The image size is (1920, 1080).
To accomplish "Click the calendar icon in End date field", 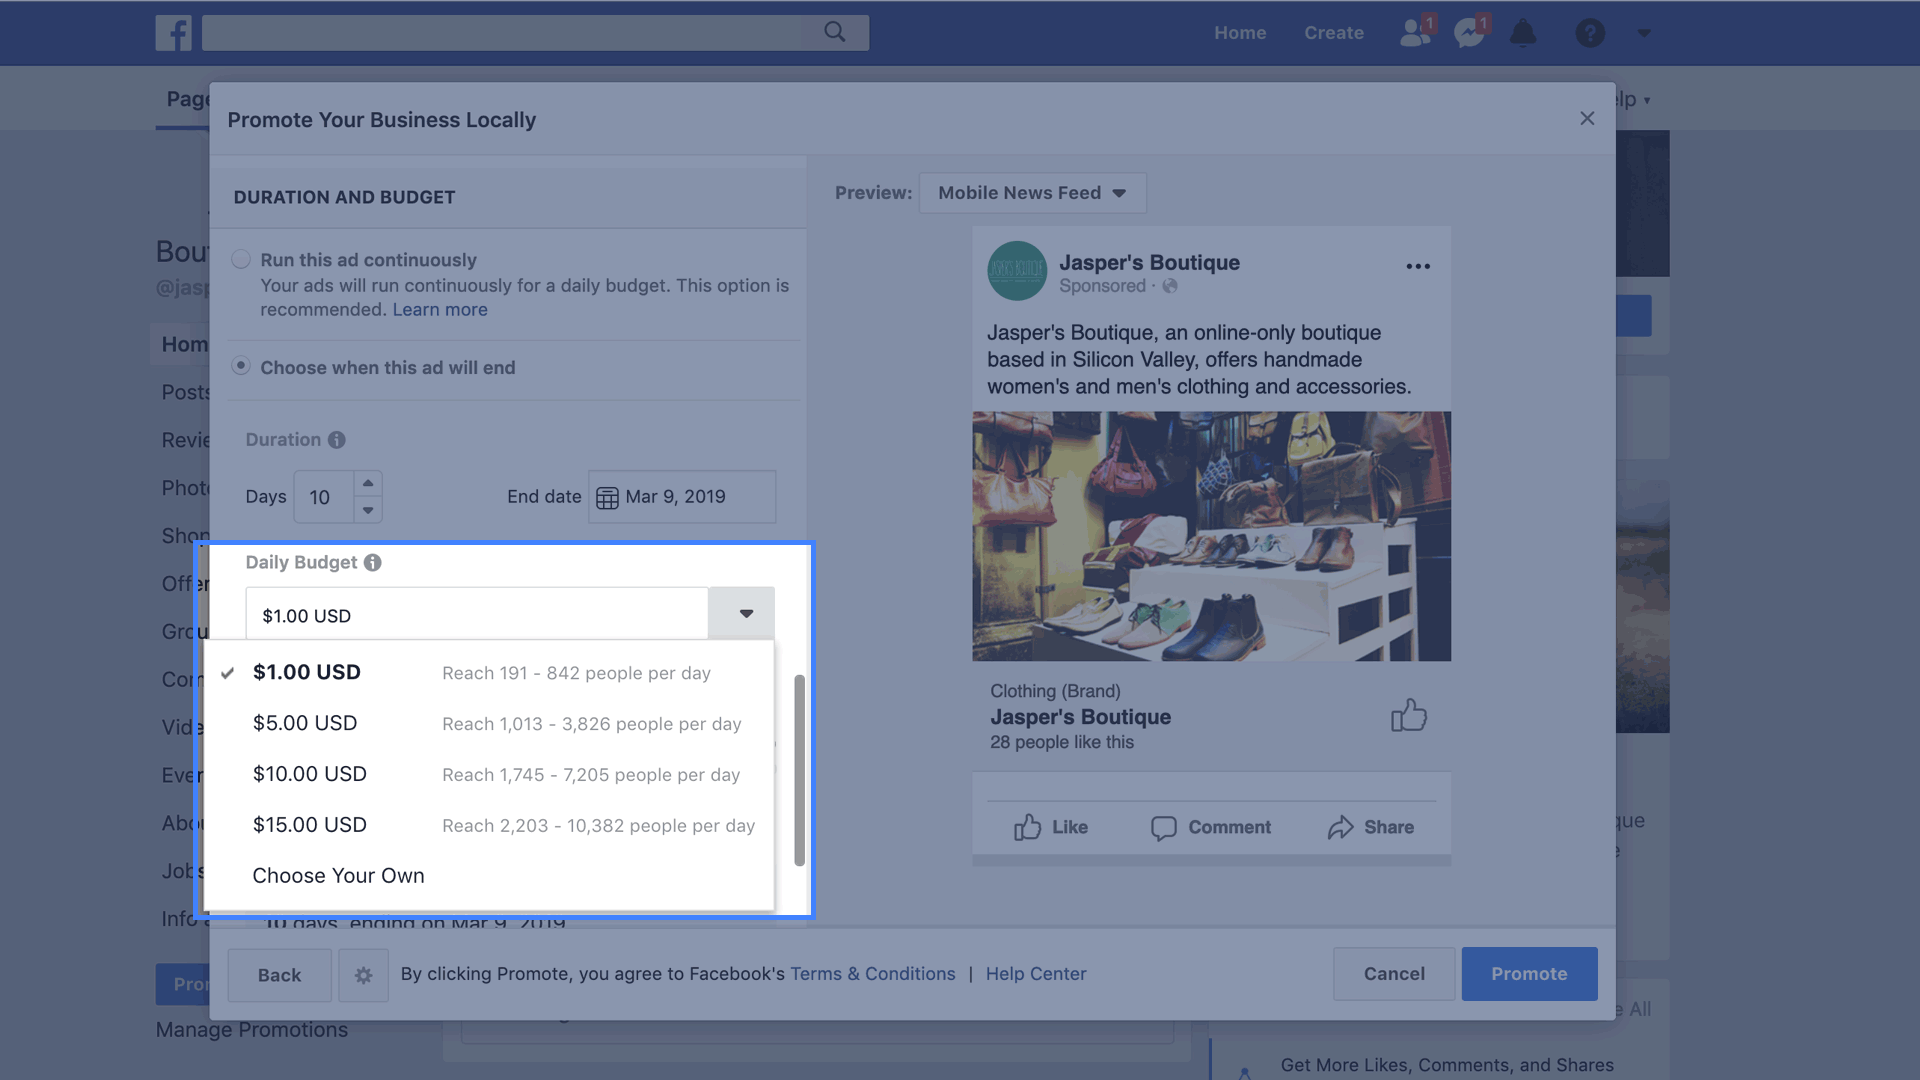I will [607, 498].
